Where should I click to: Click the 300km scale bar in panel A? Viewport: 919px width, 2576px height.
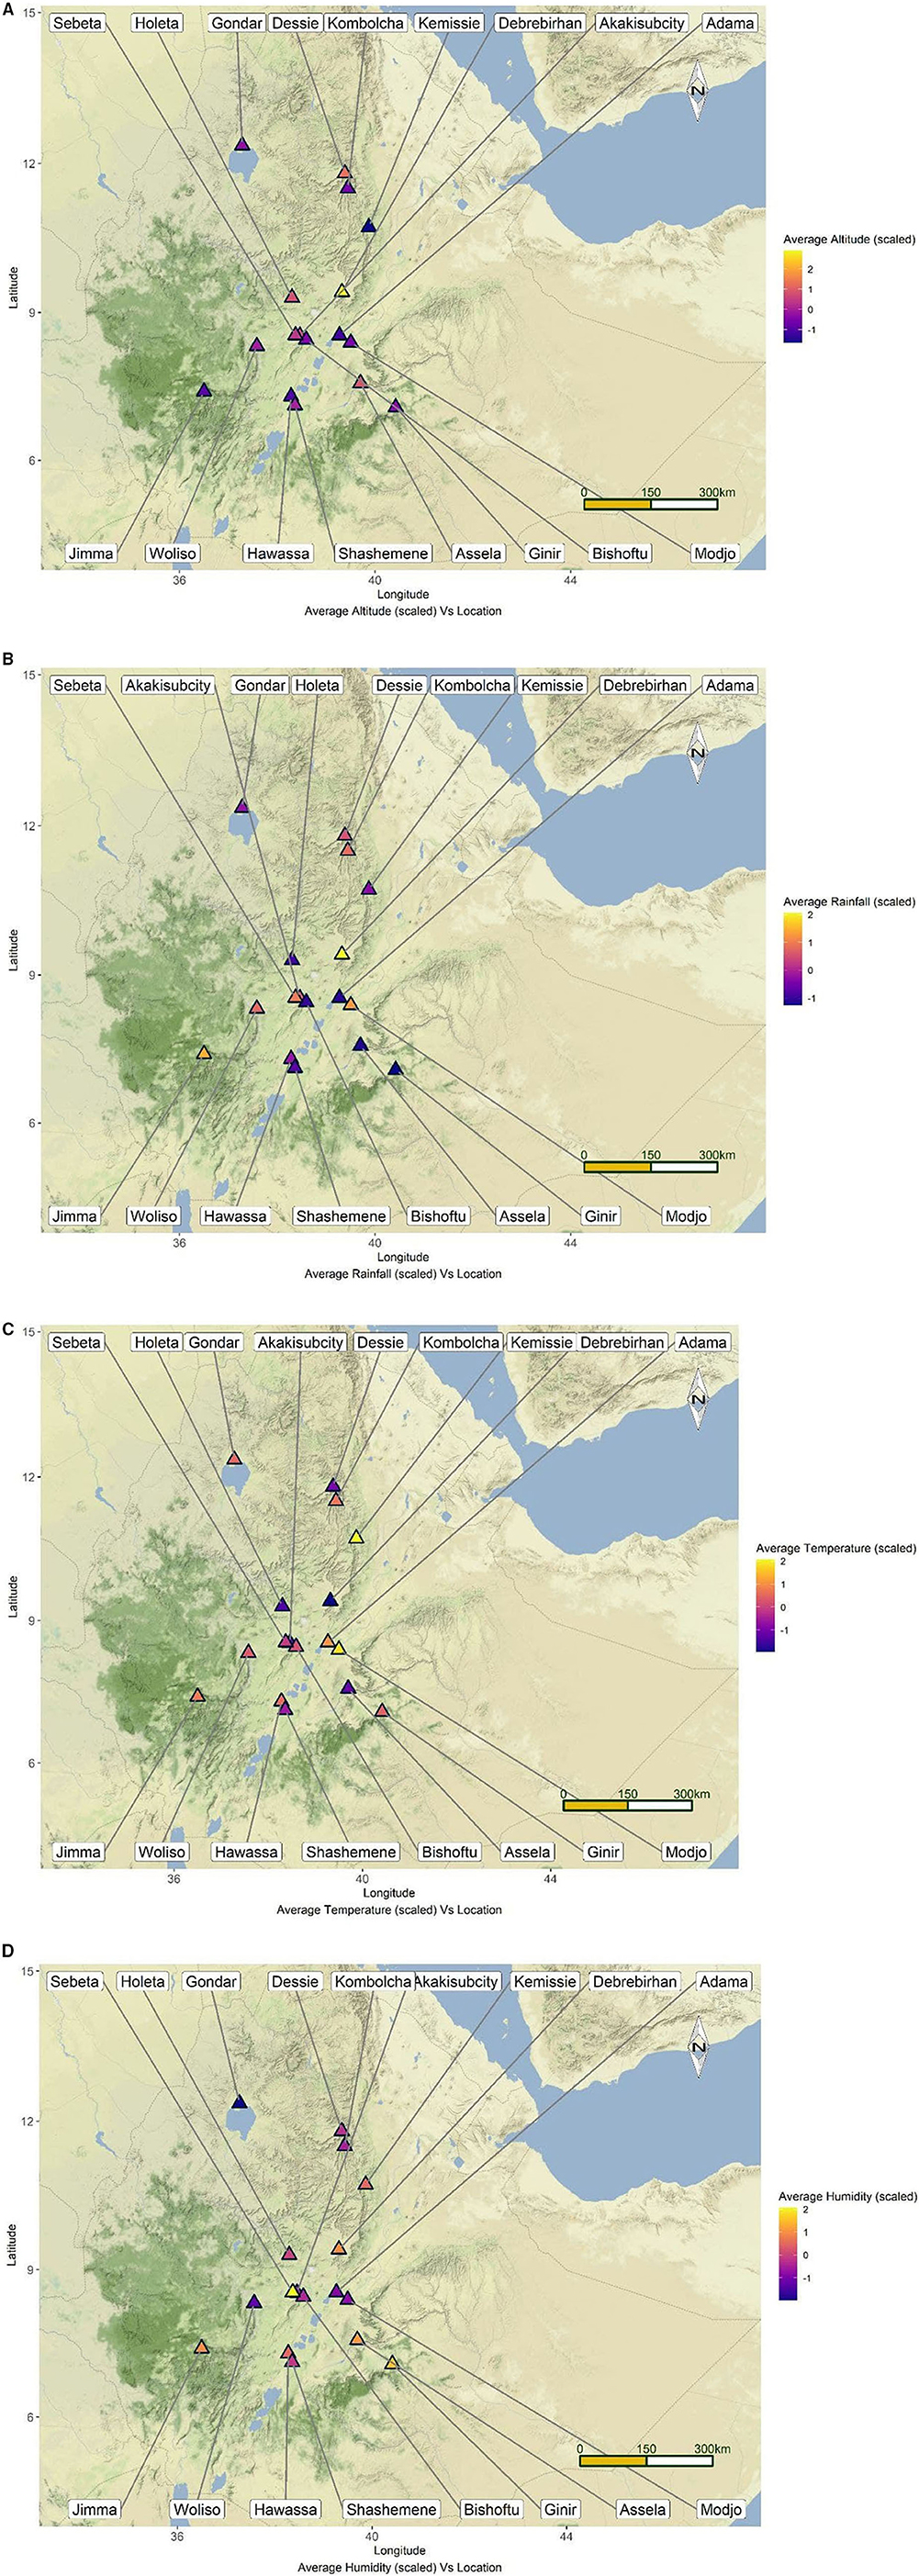pyautogui.click(x=651, y=504)
